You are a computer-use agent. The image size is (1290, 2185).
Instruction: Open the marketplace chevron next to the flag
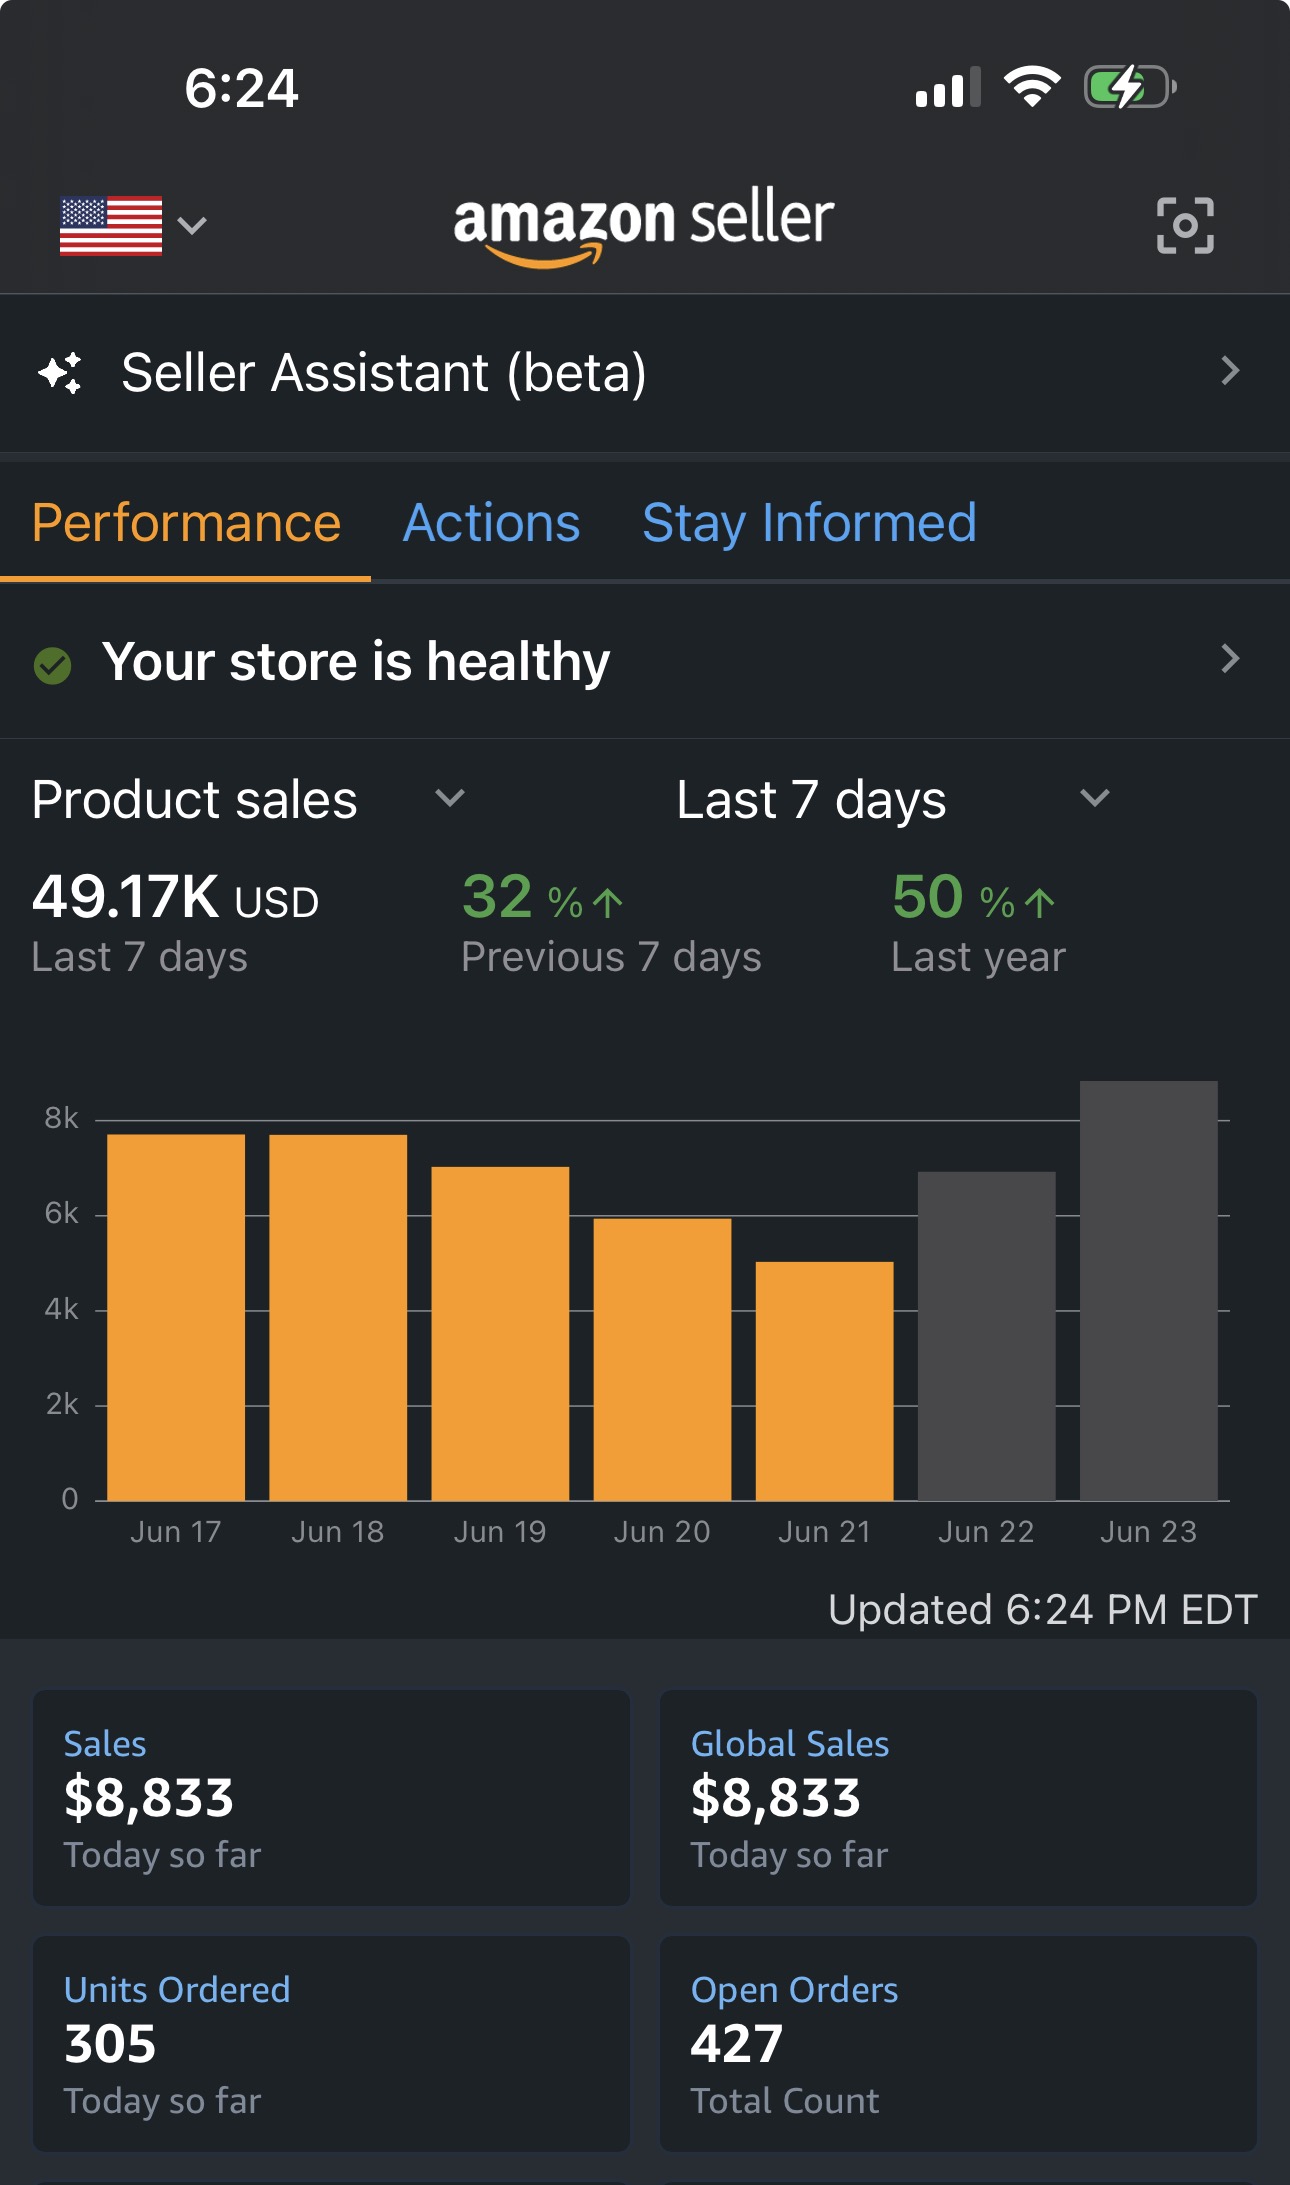[192, 226]
